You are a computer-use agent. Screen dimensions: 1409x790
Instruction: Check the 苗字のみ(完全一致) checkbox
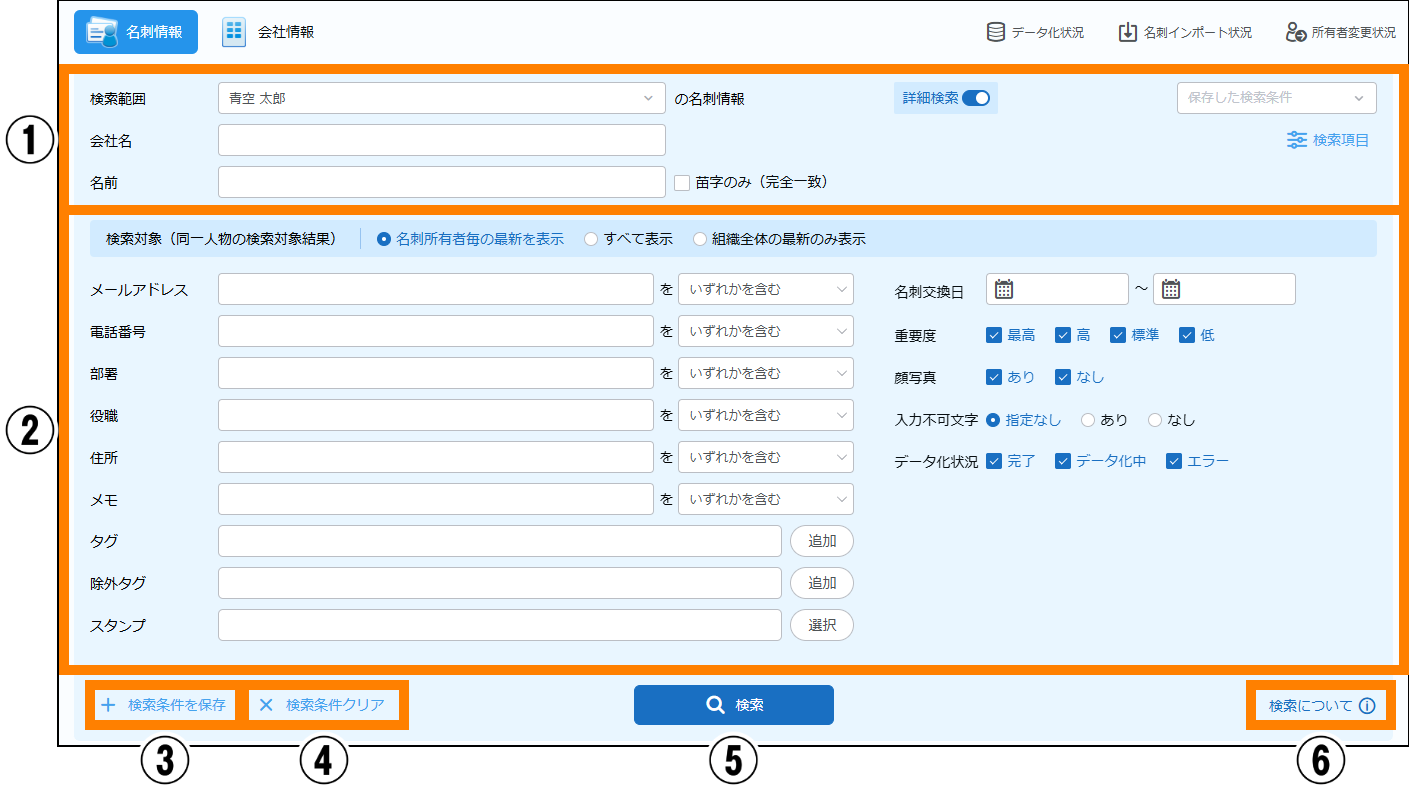(x=682, y=183)
